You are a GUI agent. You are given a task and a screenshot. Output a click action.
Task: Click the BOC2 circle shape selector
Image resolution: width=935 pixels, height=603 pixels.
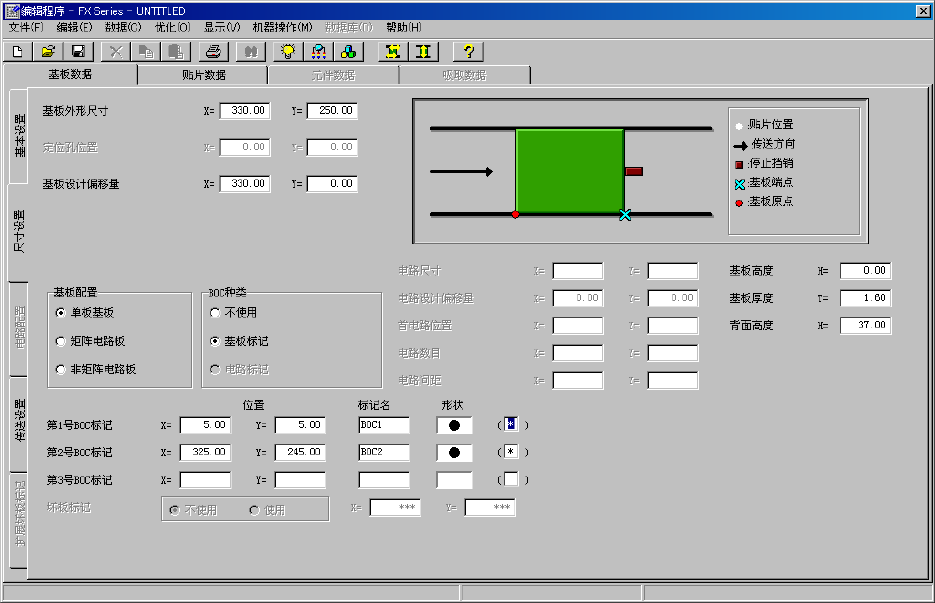pos(454,453)
